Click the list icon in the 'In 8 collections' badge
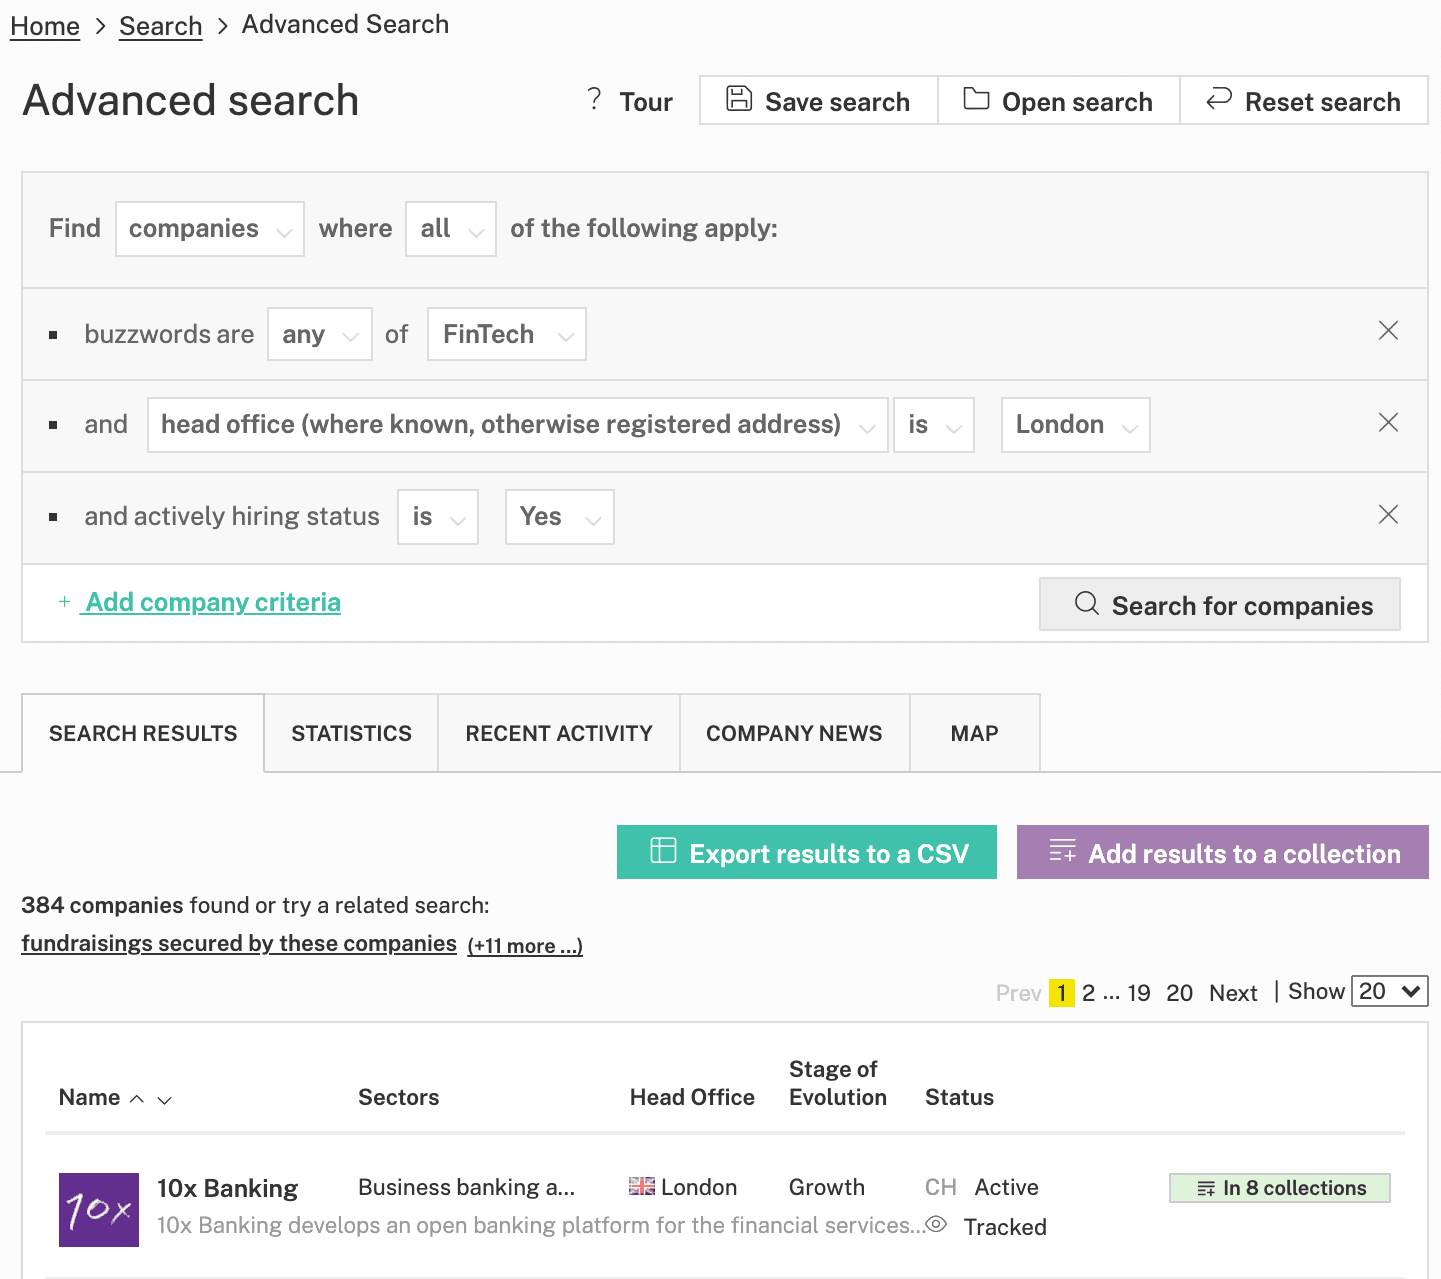 coord(1206,1189)
